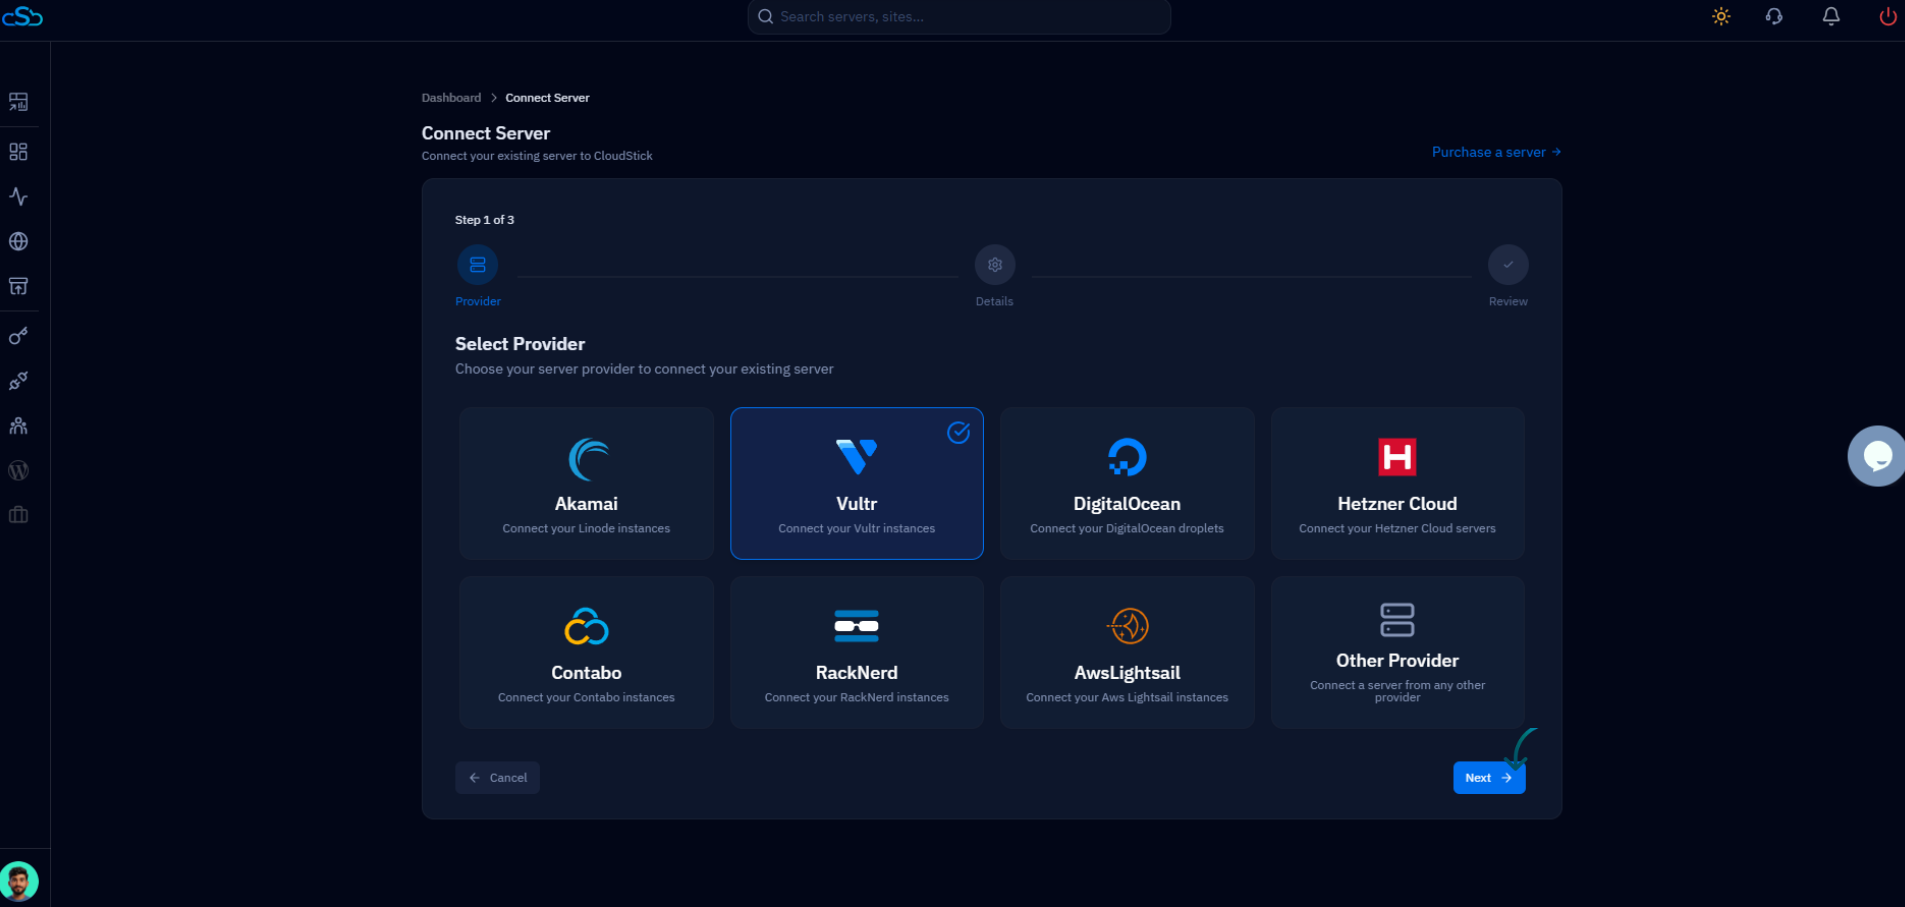
Task: Proceed with the Next button
Action: pos(1489,778)
